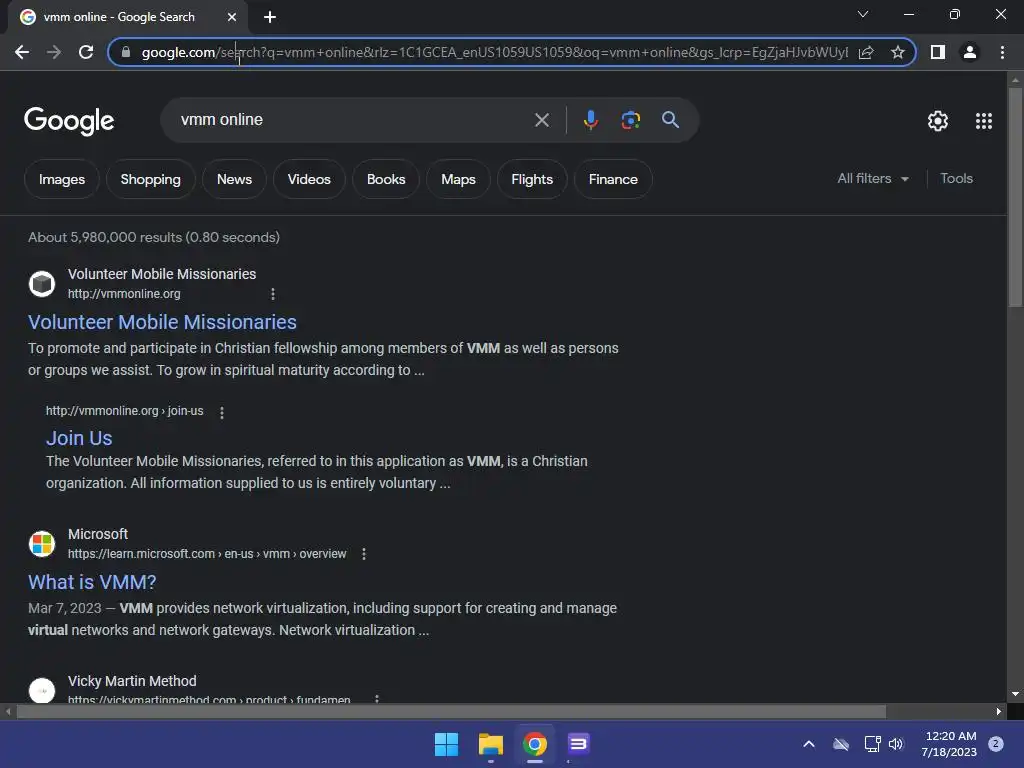Expand the All filters dropdown
The width and height of the screenshot is (1024, 768).
872,178
